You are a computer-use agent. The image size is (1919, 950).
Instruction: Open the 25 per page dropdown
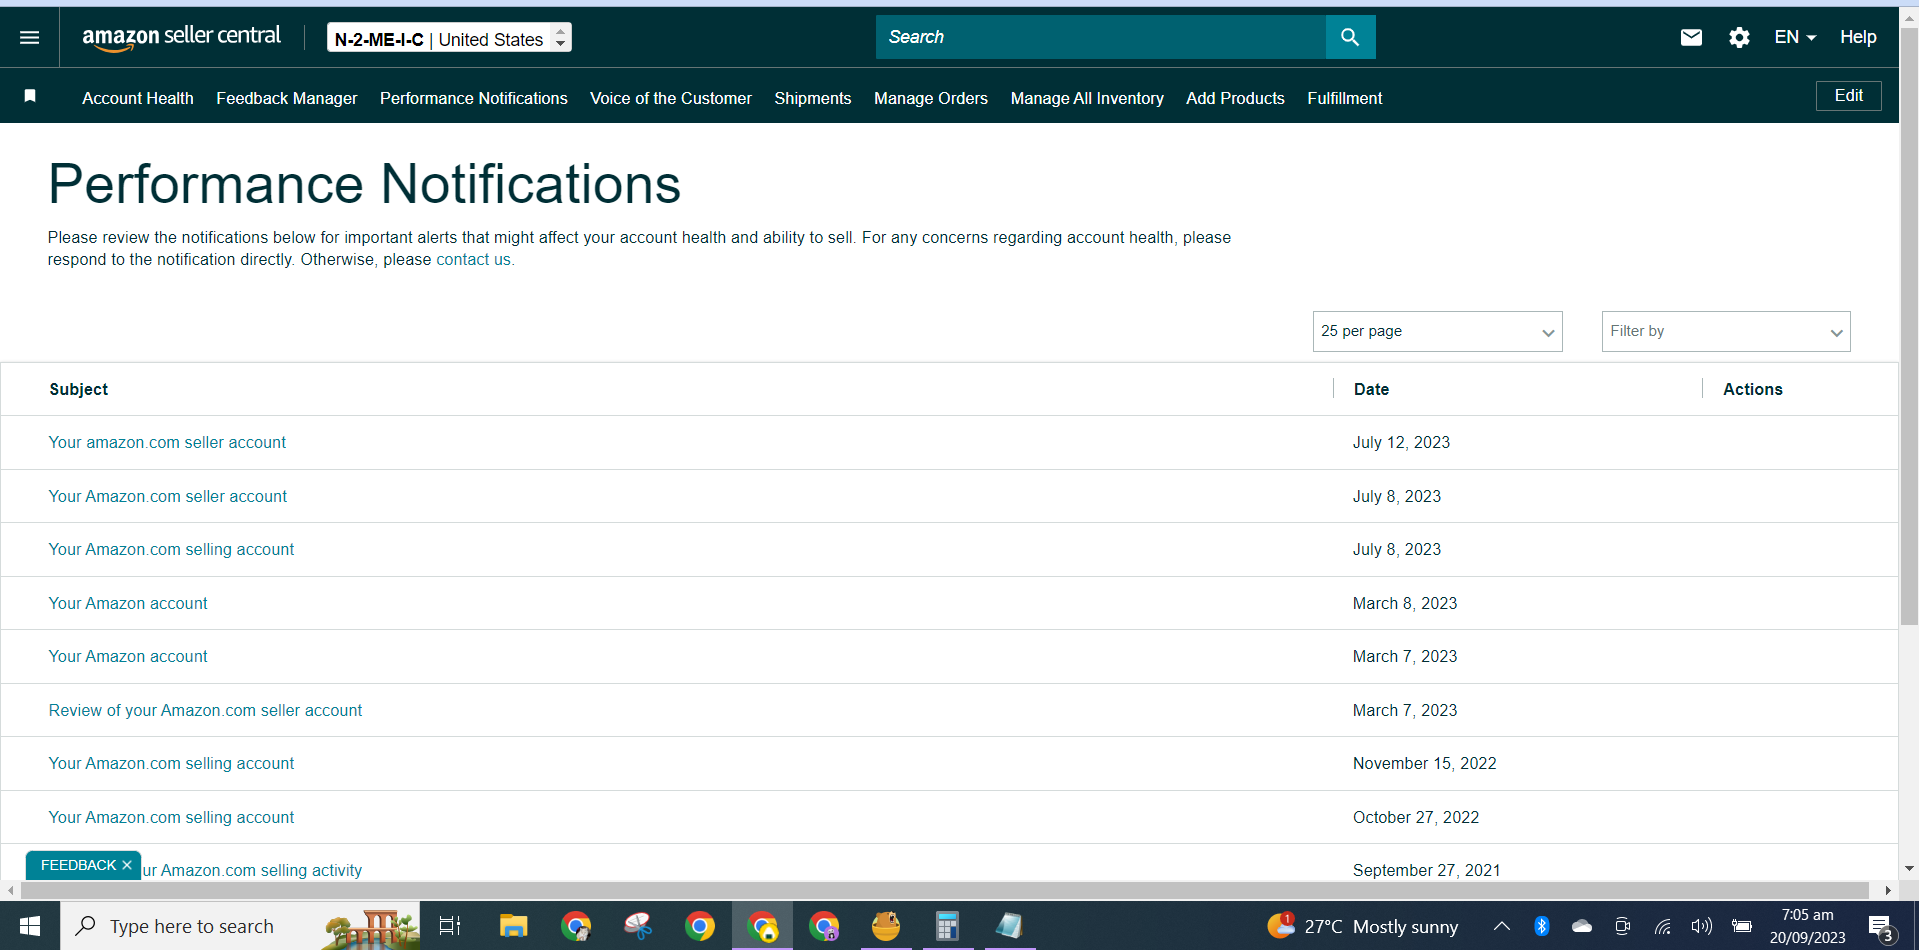click(x=1437, y=331)
